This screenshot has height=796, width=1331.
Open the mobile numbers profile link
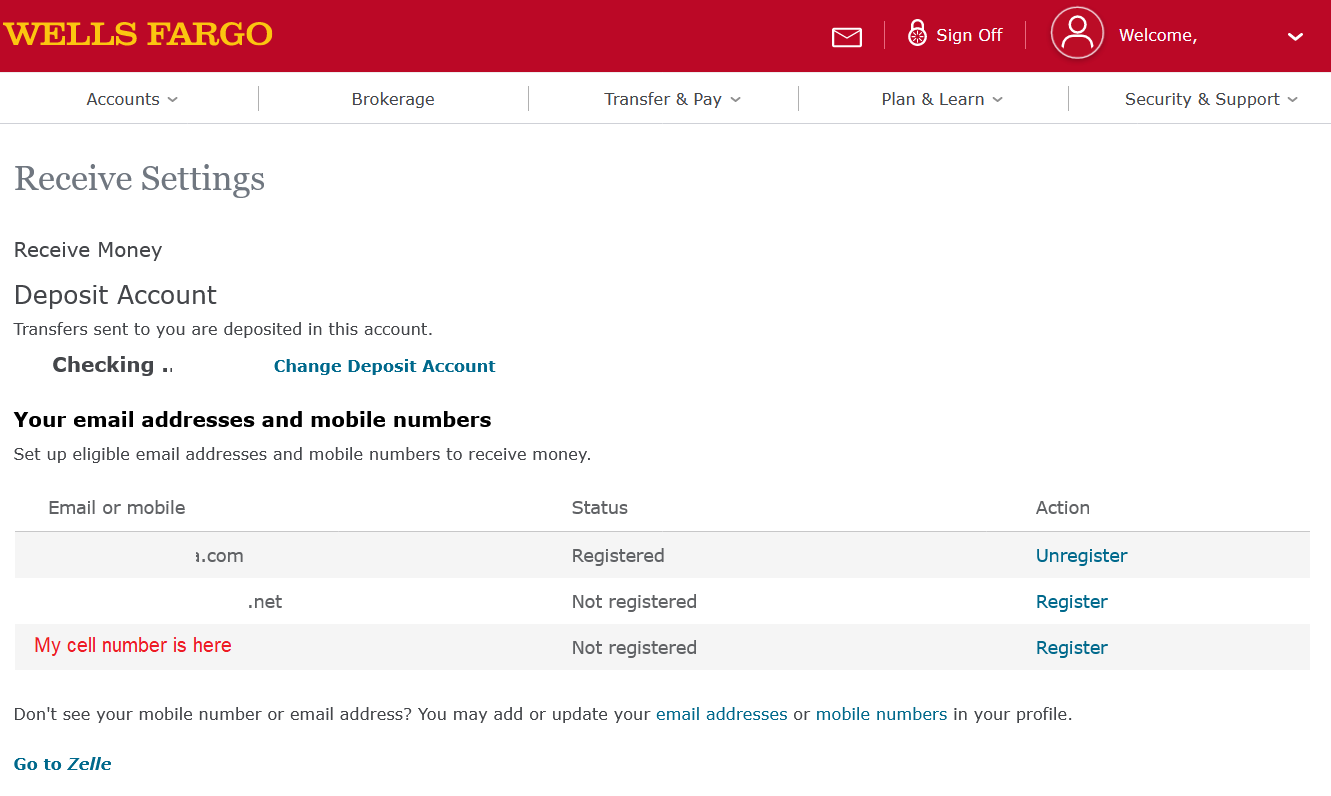881,714
